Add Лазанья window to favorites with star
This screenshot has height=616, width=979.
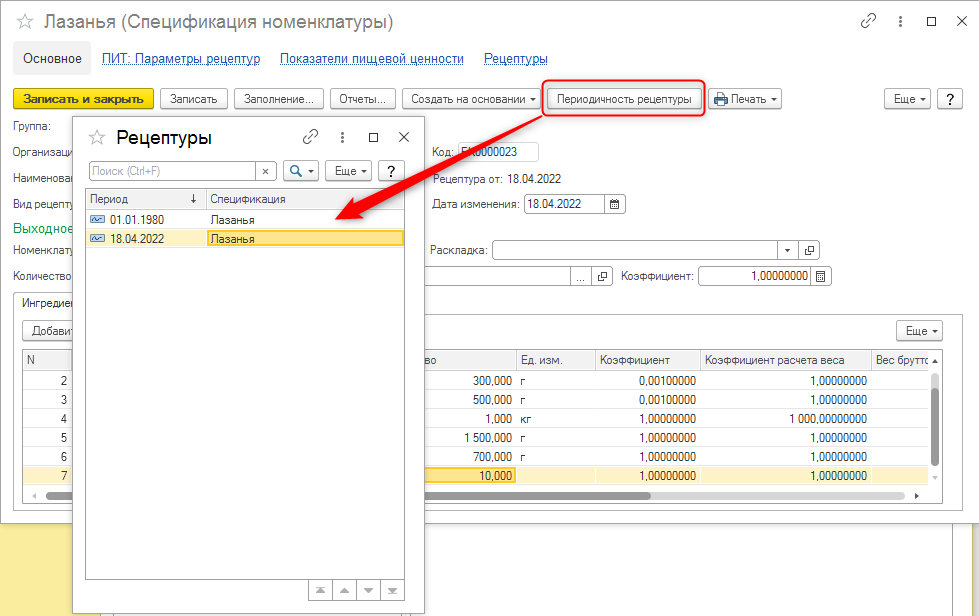click(x=25, y=21)
